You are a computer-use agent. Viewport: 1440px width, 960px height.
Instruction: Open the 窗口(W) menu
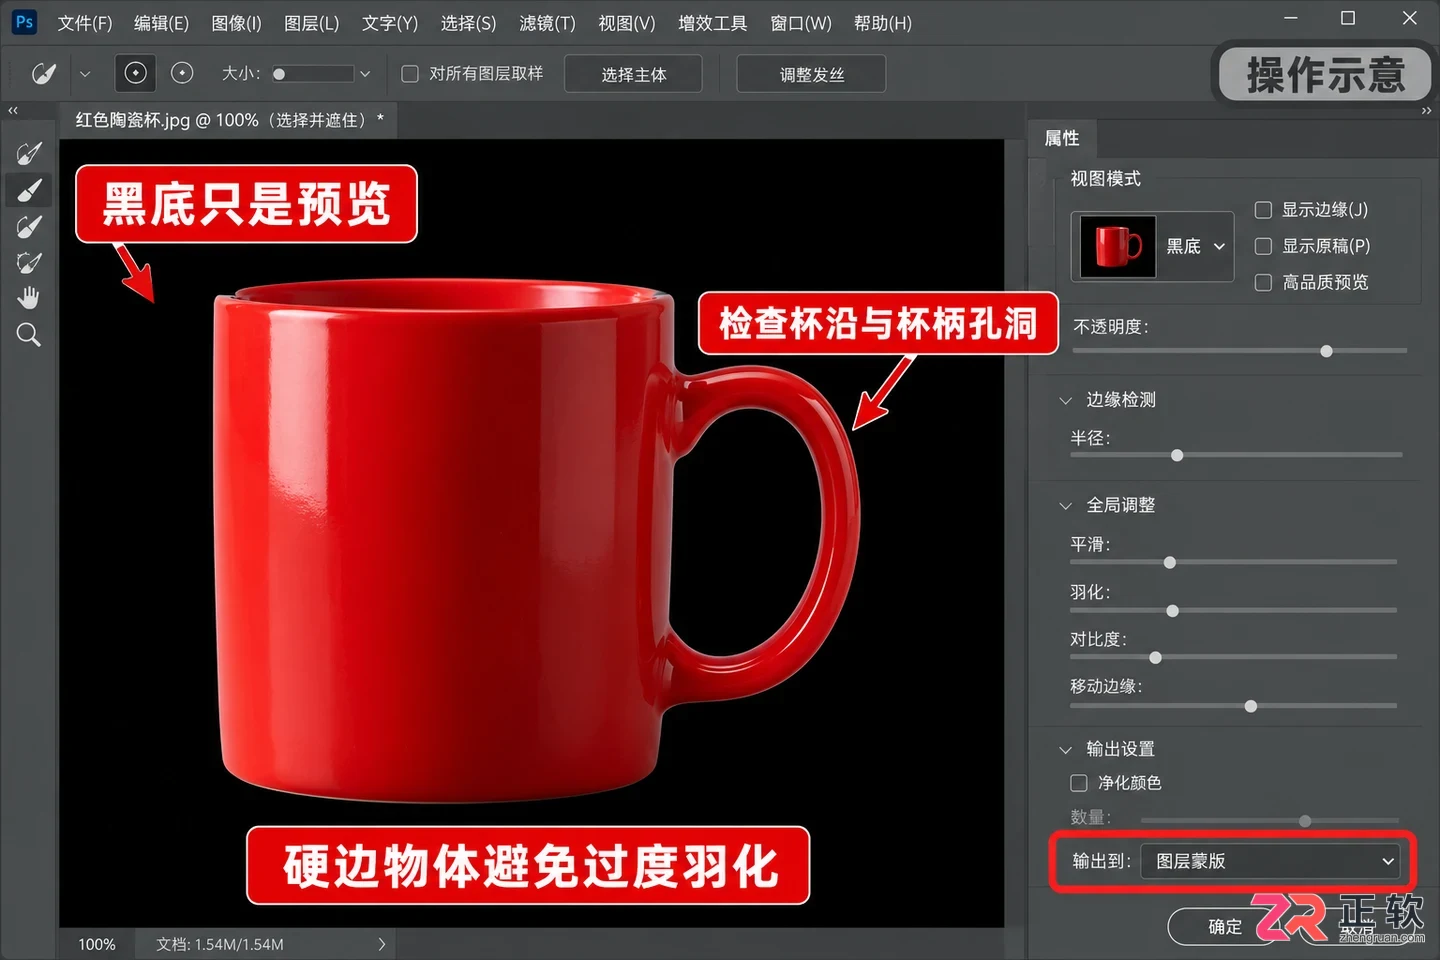[801, 23]
